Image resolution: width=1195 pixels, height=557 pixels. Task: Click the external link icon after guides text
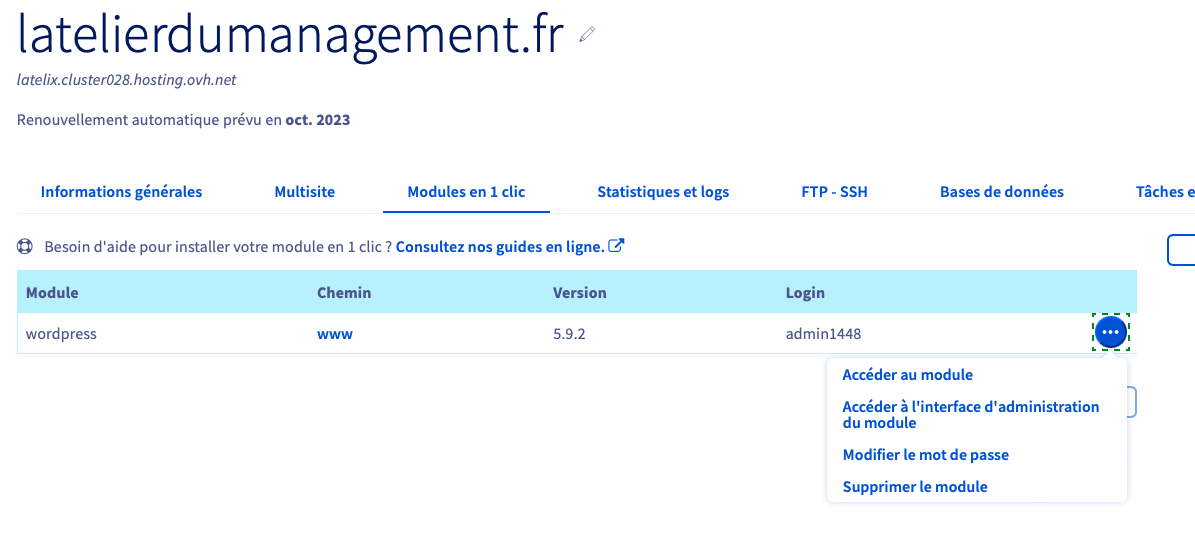[617, 246]
